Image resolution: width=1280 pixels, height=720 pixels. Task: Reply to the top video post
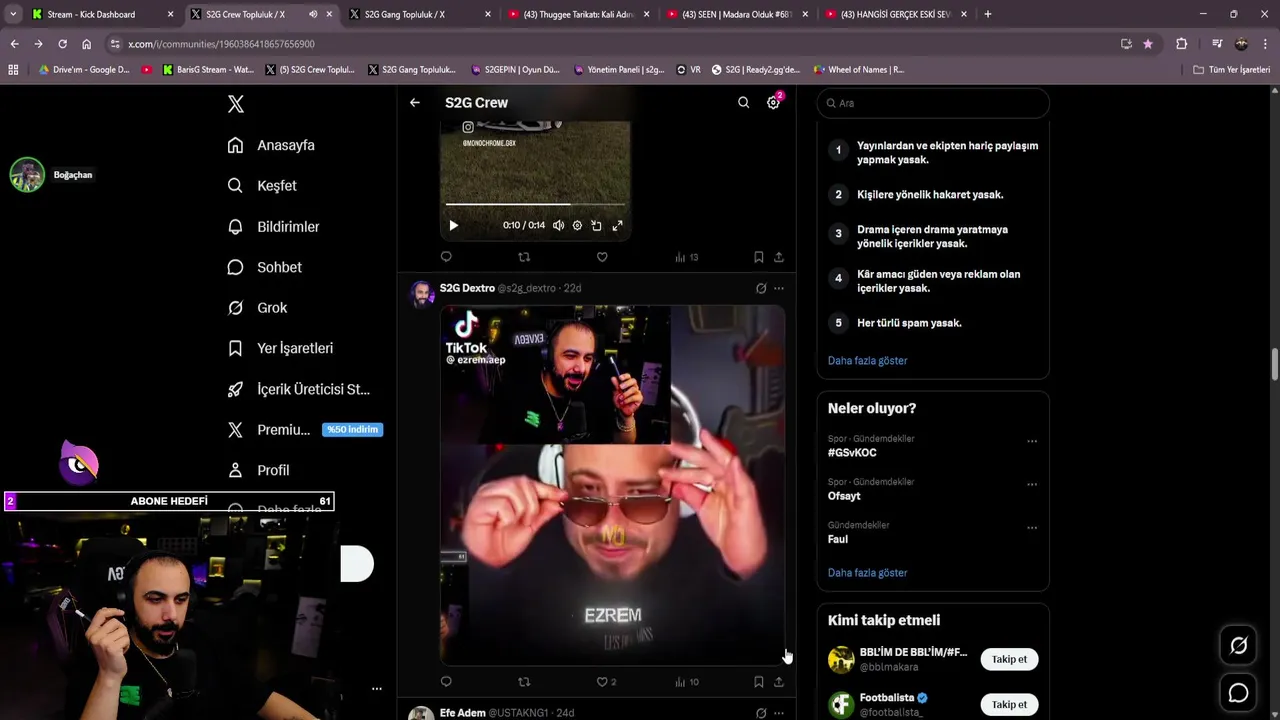(446, 257)
